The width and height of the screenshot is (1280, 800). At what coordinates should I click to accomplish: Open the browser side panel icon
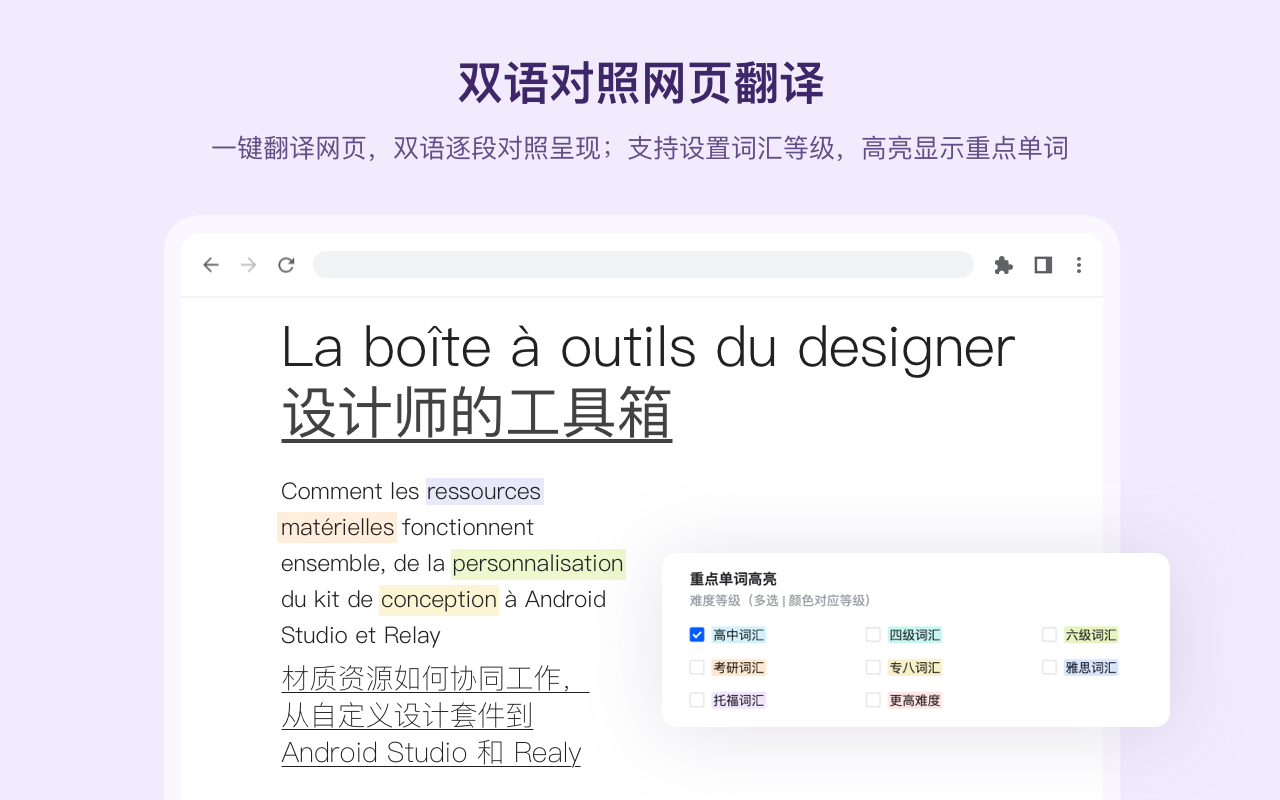pyautogui.click(x=1041, y=264)
